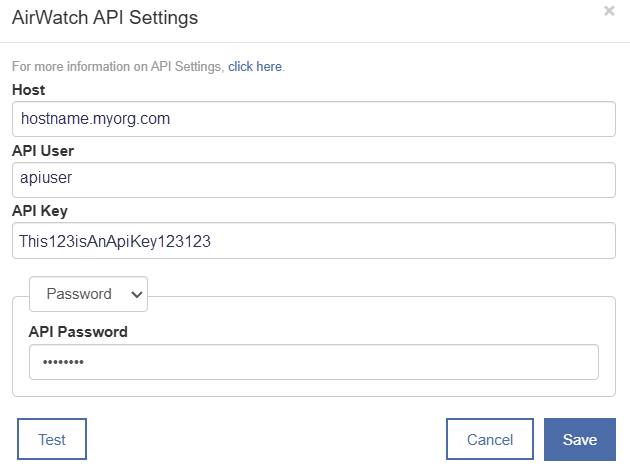Cancel the API settings changes
Viewport: 630px width, 474px height.
(490, 439)
